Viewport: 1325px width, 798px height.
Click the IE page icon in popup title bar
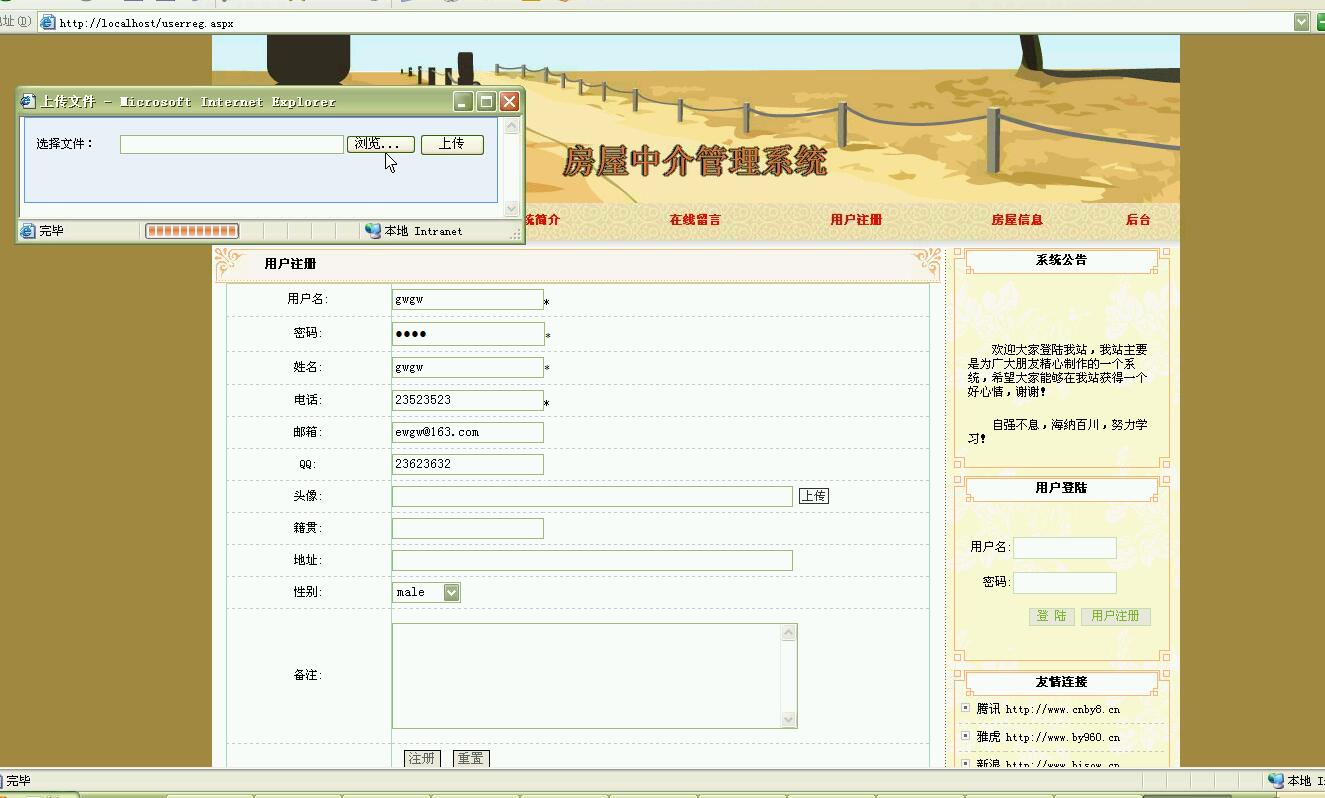point(28,102)
